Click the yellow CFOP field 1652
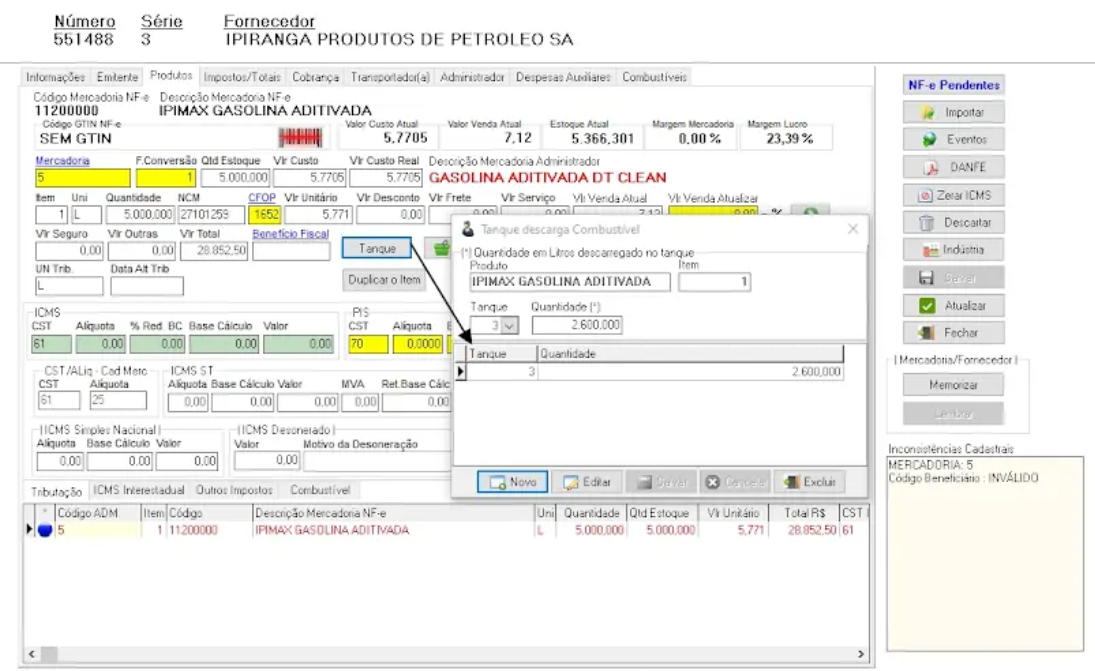 265,214
